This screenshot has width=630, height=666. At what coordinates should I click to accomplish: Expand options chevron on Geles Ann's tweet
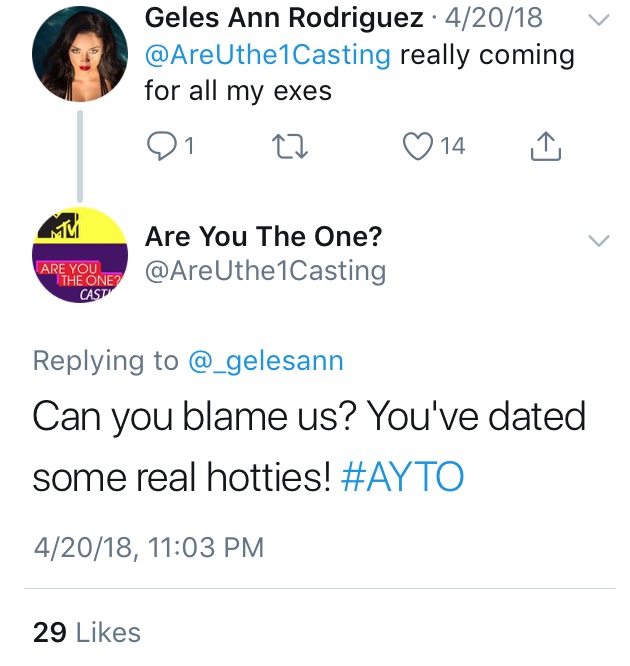coord(599,20)
